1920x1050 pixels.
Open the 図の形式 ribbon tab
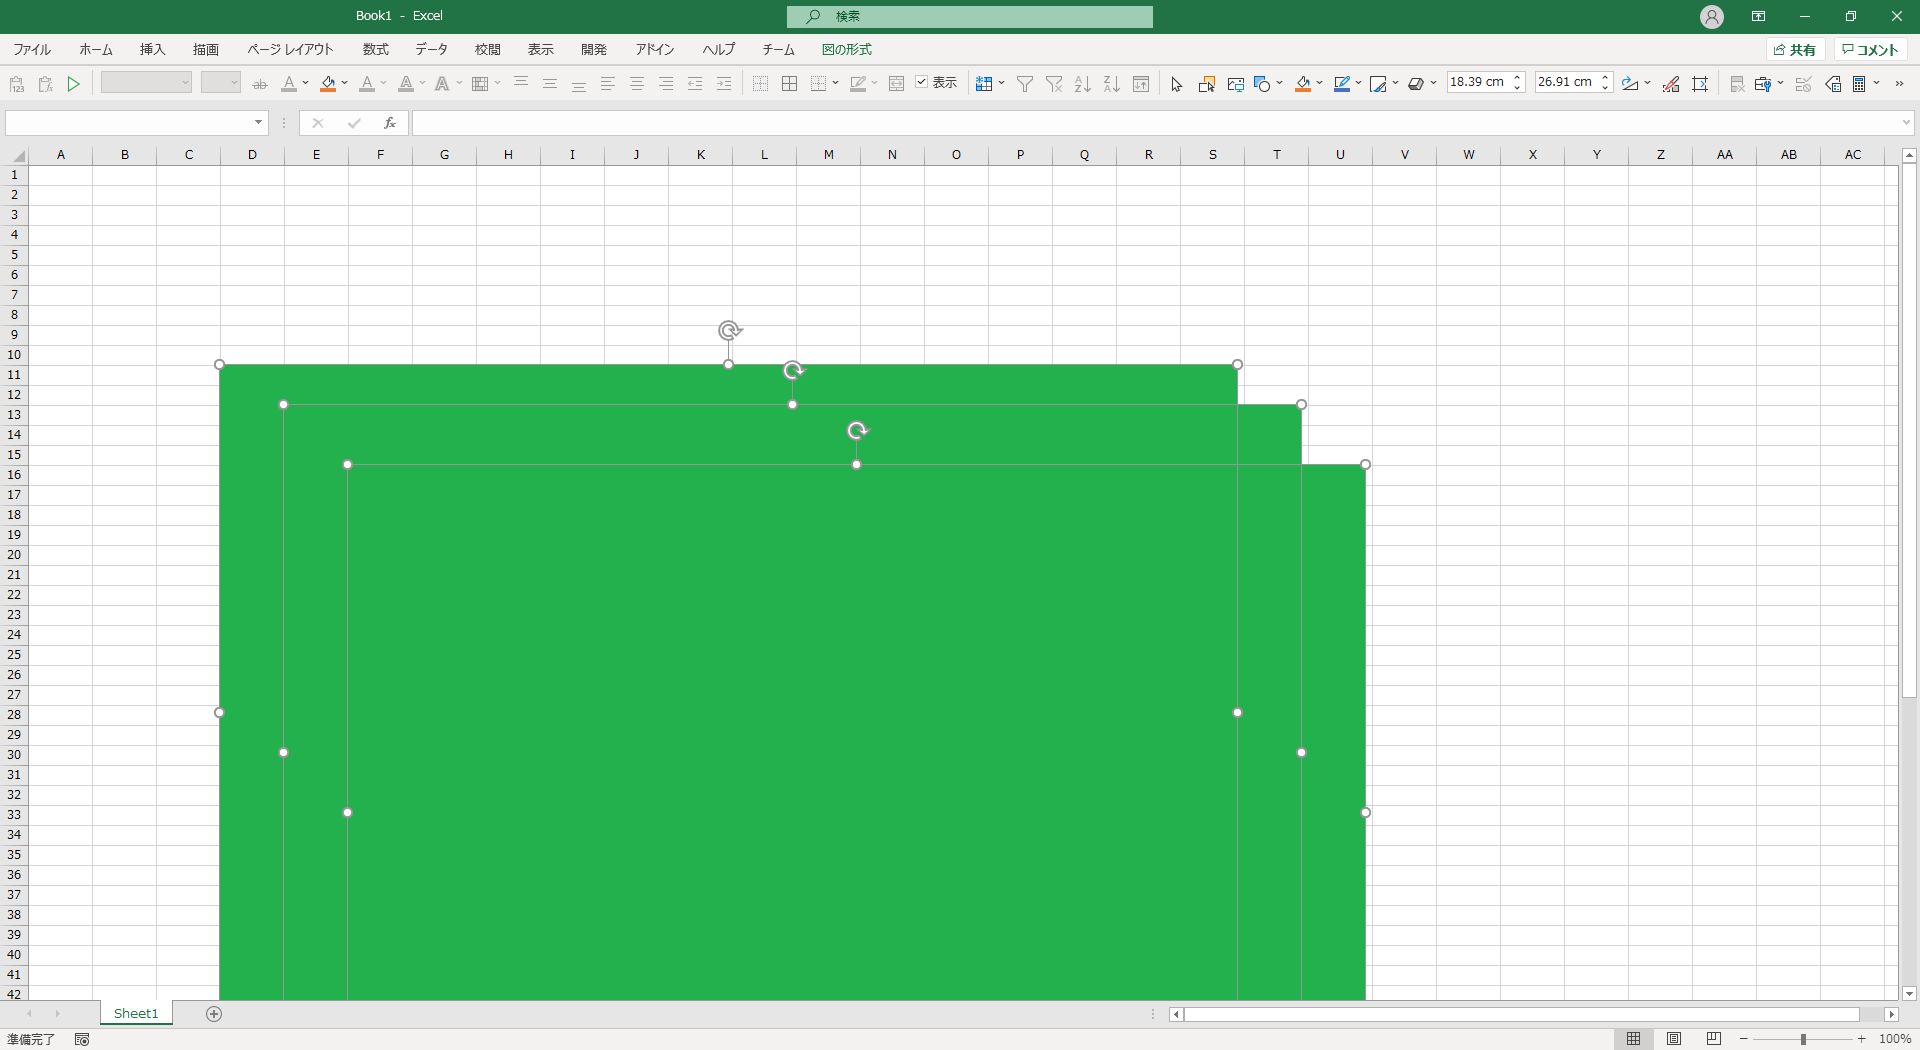[x=846, y=49]
